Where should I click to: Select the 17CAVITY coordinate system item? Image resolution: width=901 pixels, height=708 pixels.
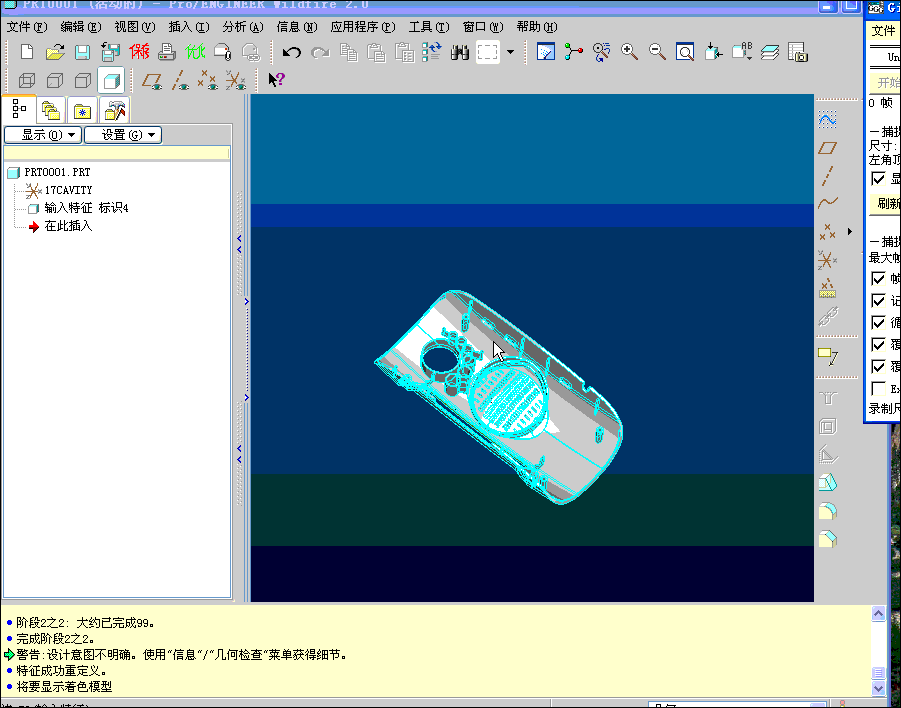click(68, 190)
